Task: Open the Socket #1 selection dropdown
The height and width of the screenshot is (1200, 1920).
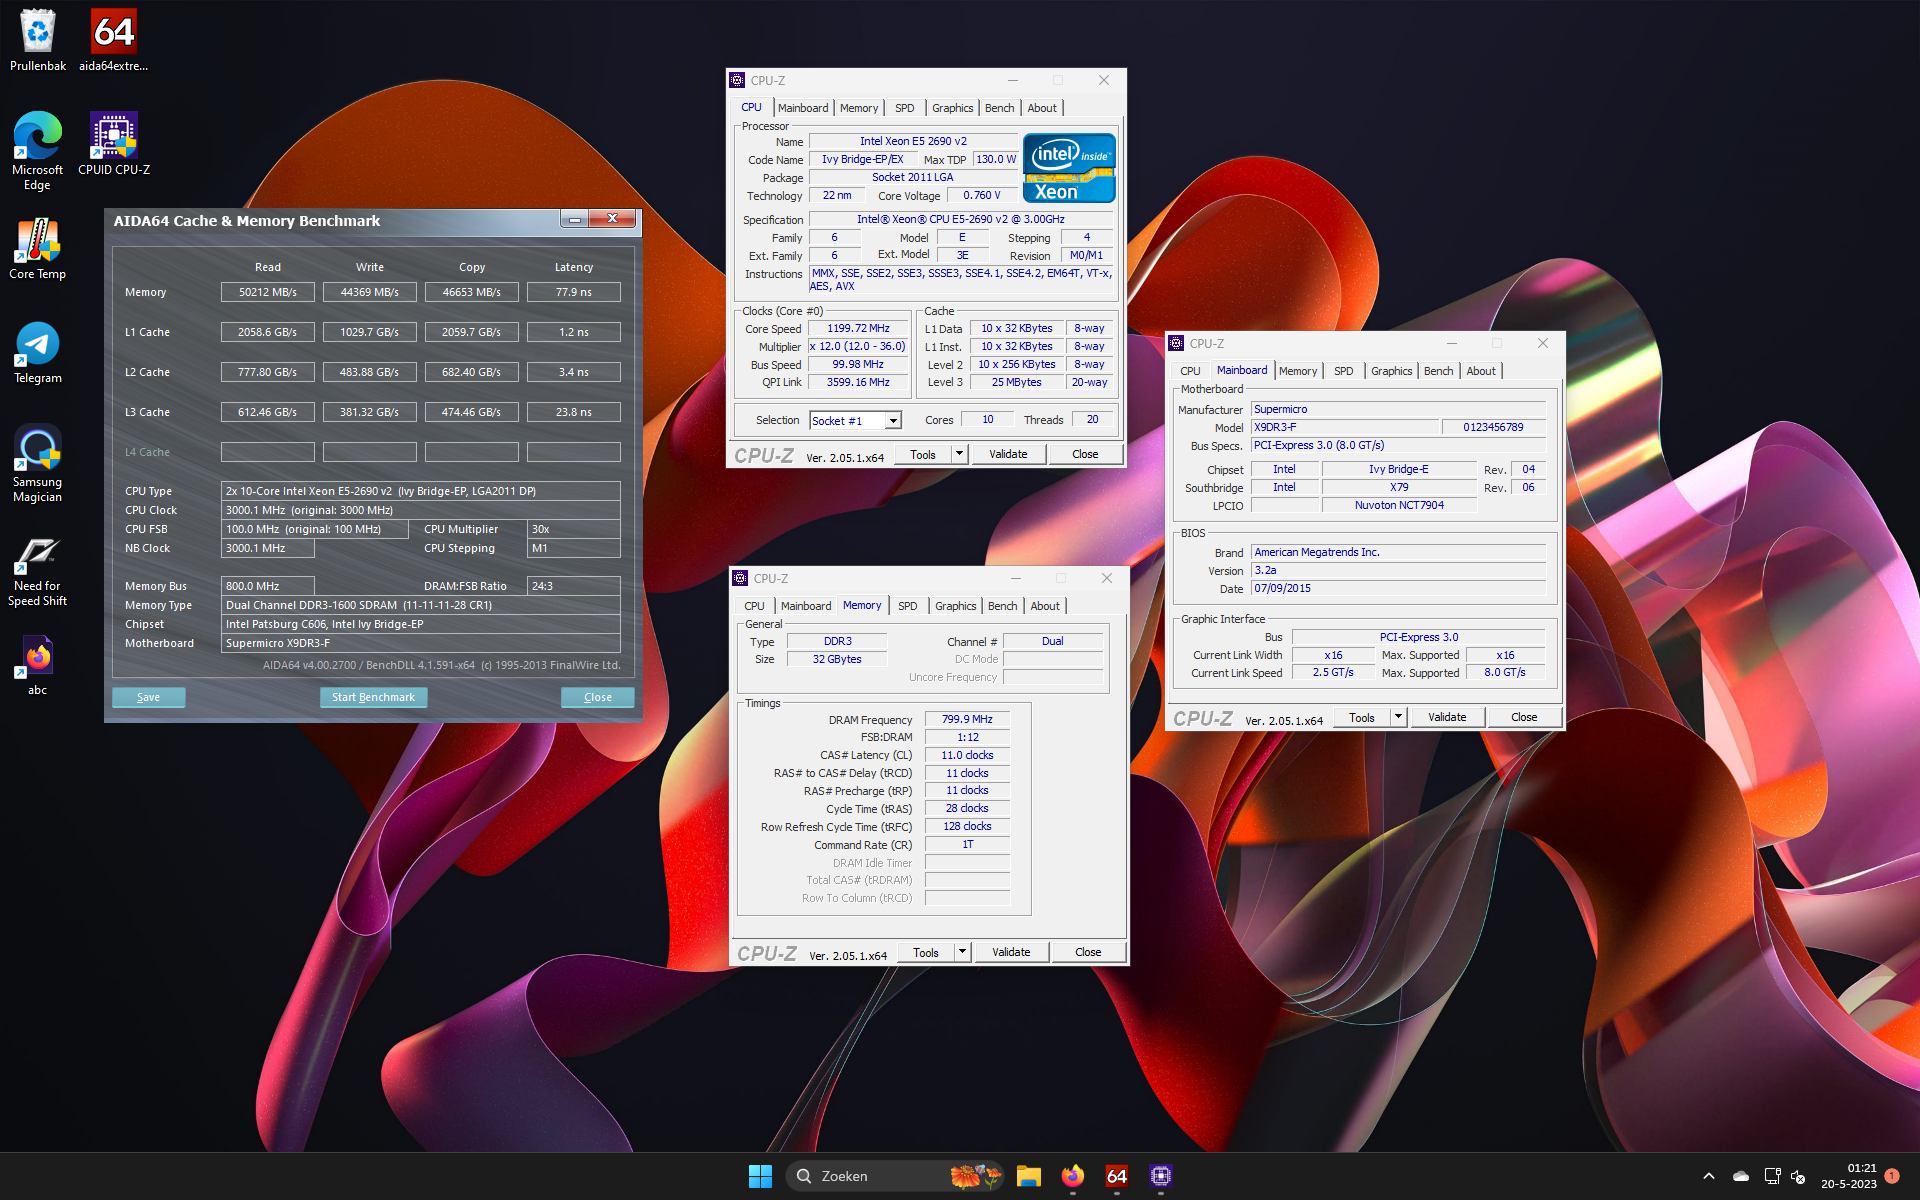Action: coord(856,421)
